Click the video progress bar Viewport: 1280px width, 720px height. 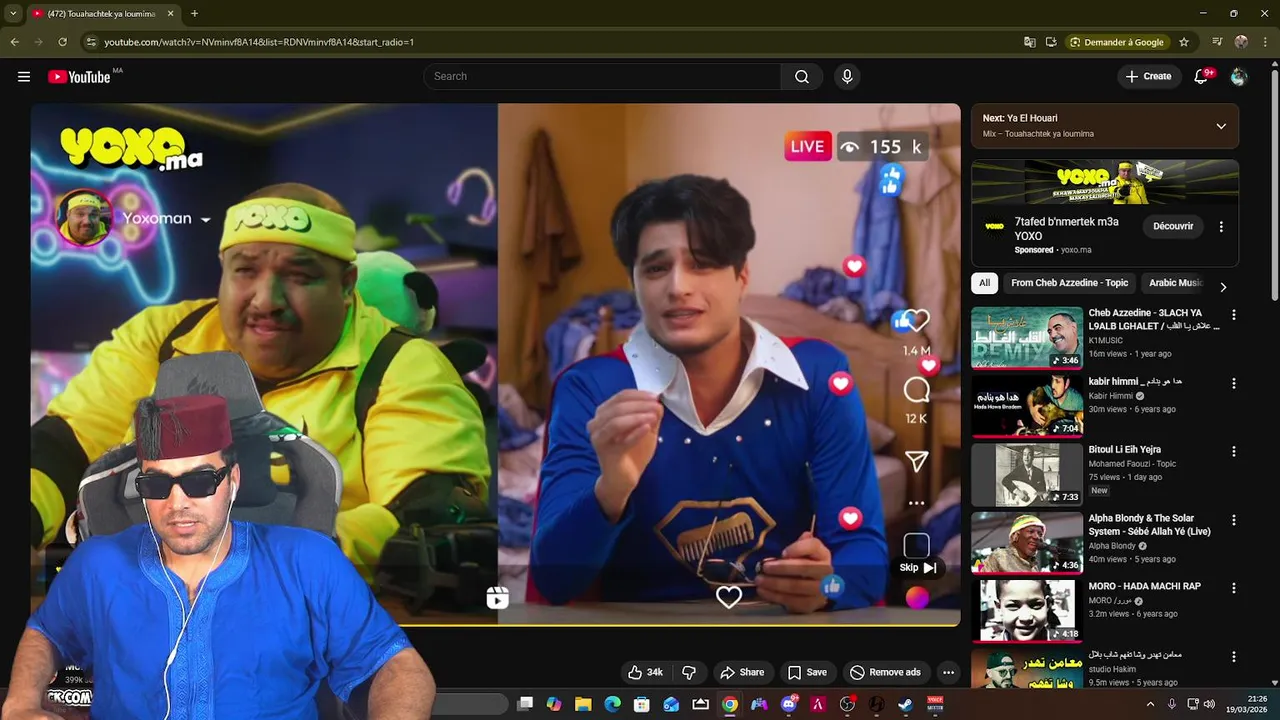tap(495, 625)
